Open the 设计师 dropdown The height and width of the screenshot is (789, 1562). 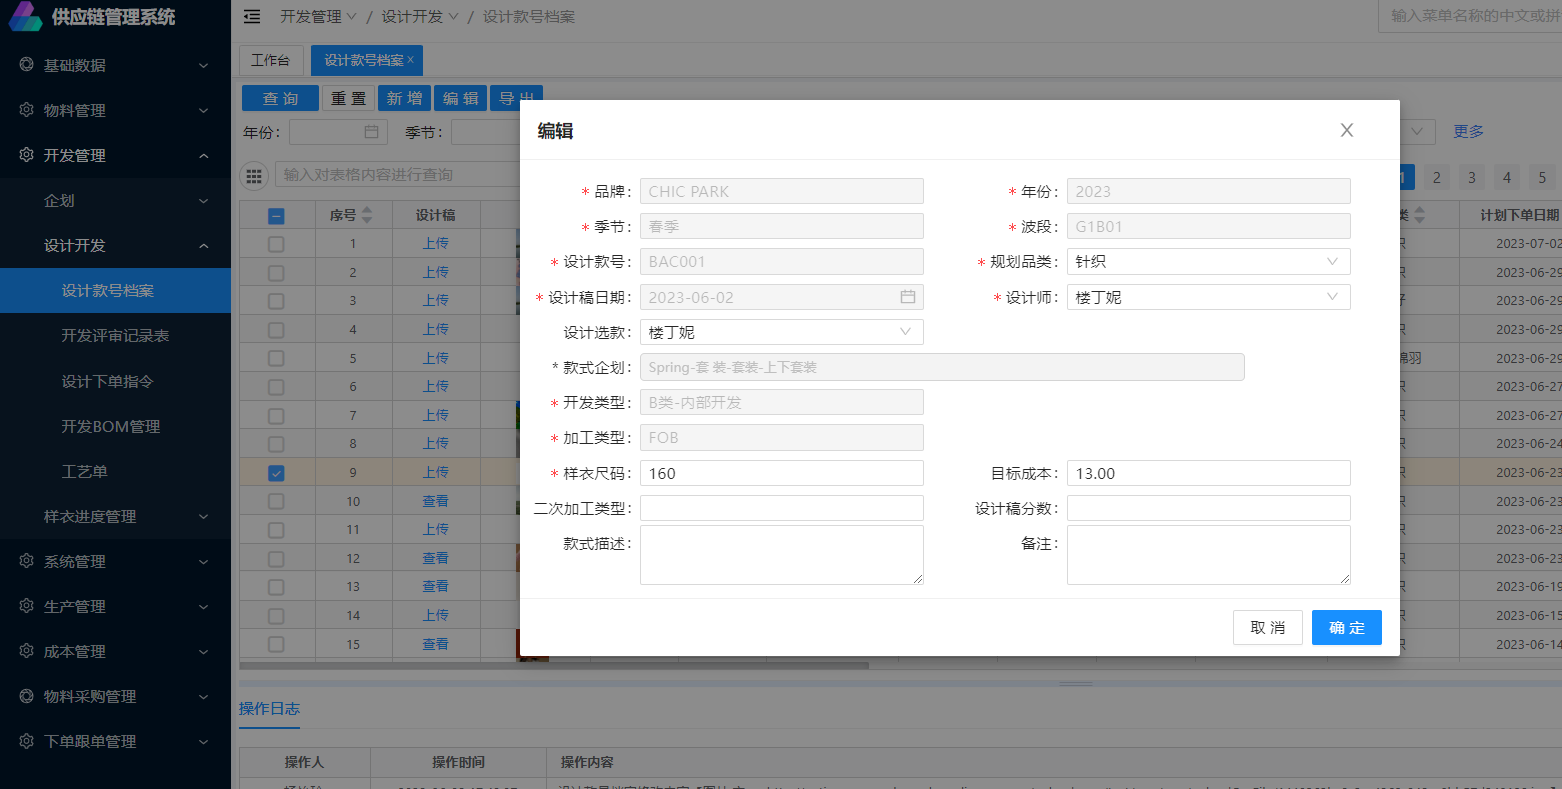click(x=1208, y=298)
